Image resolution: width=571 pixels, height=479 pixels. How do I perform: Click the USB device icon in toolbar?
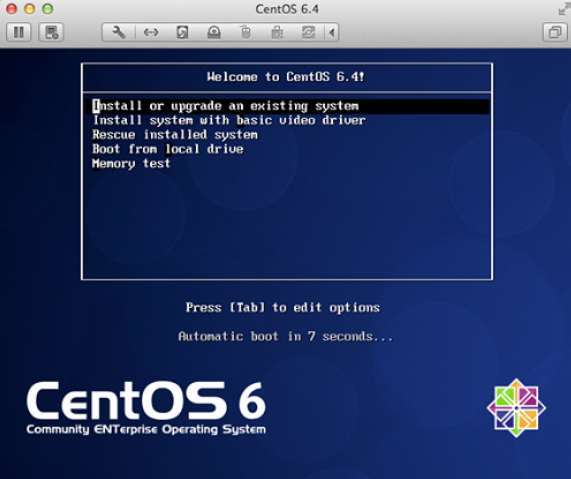coord(277,32)
